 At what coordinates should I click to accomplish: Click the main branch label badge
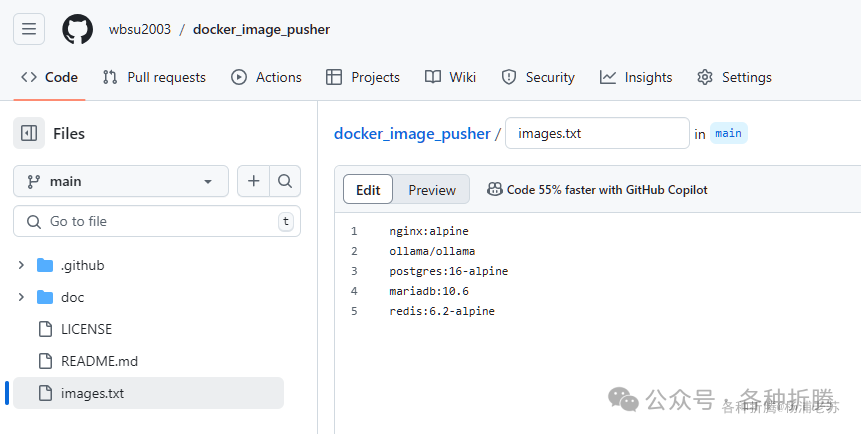pyautogui.click(x=729, y=133)
